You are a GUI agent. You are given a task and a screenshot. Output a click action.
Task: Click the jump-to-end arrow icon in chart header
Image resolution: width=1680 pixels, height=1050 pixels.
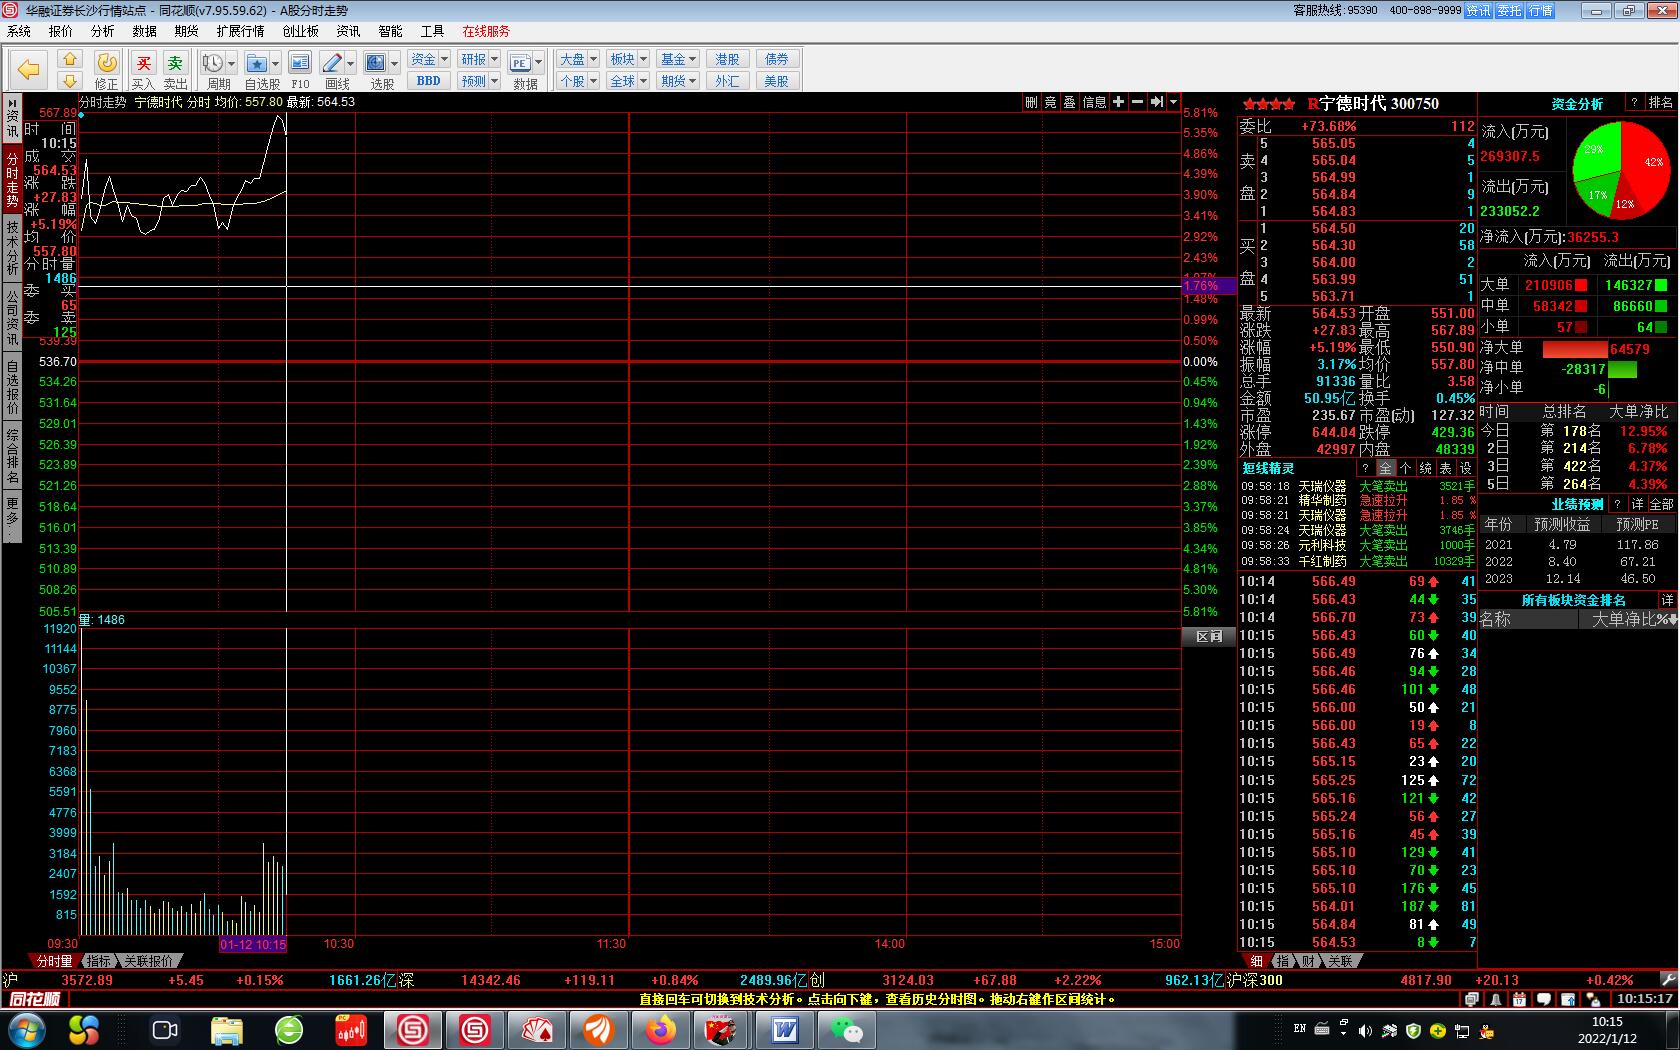pos(1156,102)
